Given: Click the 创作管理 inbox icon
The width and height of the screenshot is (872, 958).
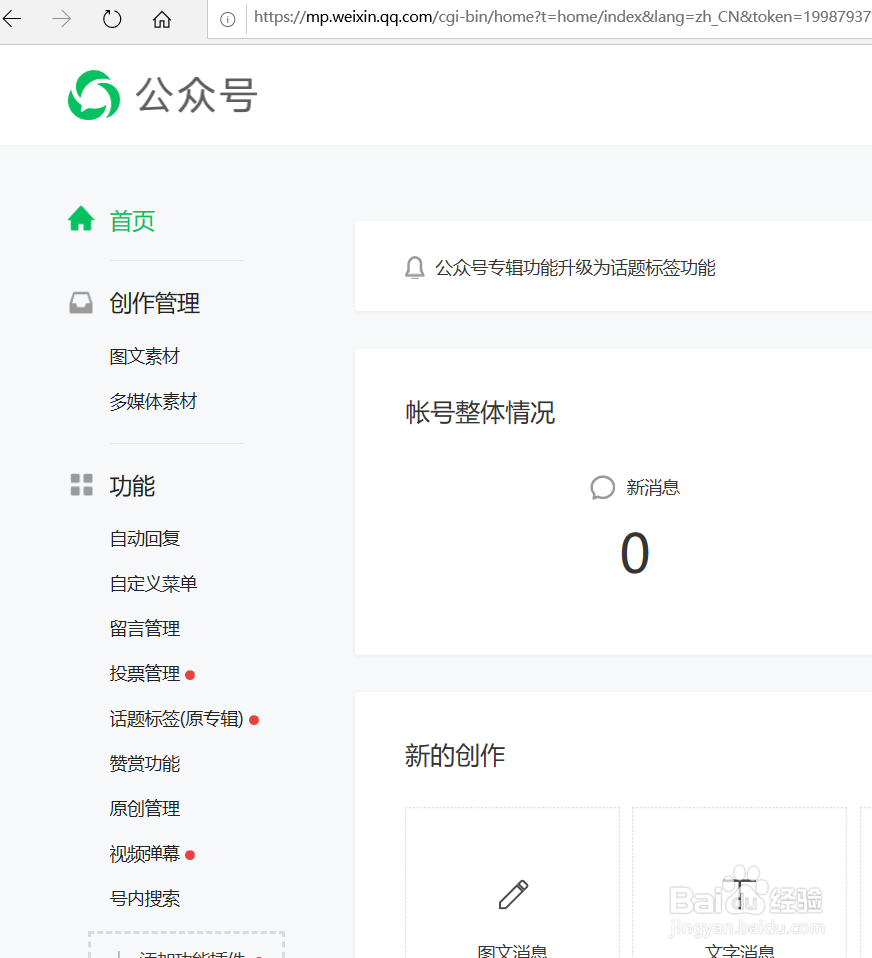Looking at the screenshot, I should tap(81, 302).
